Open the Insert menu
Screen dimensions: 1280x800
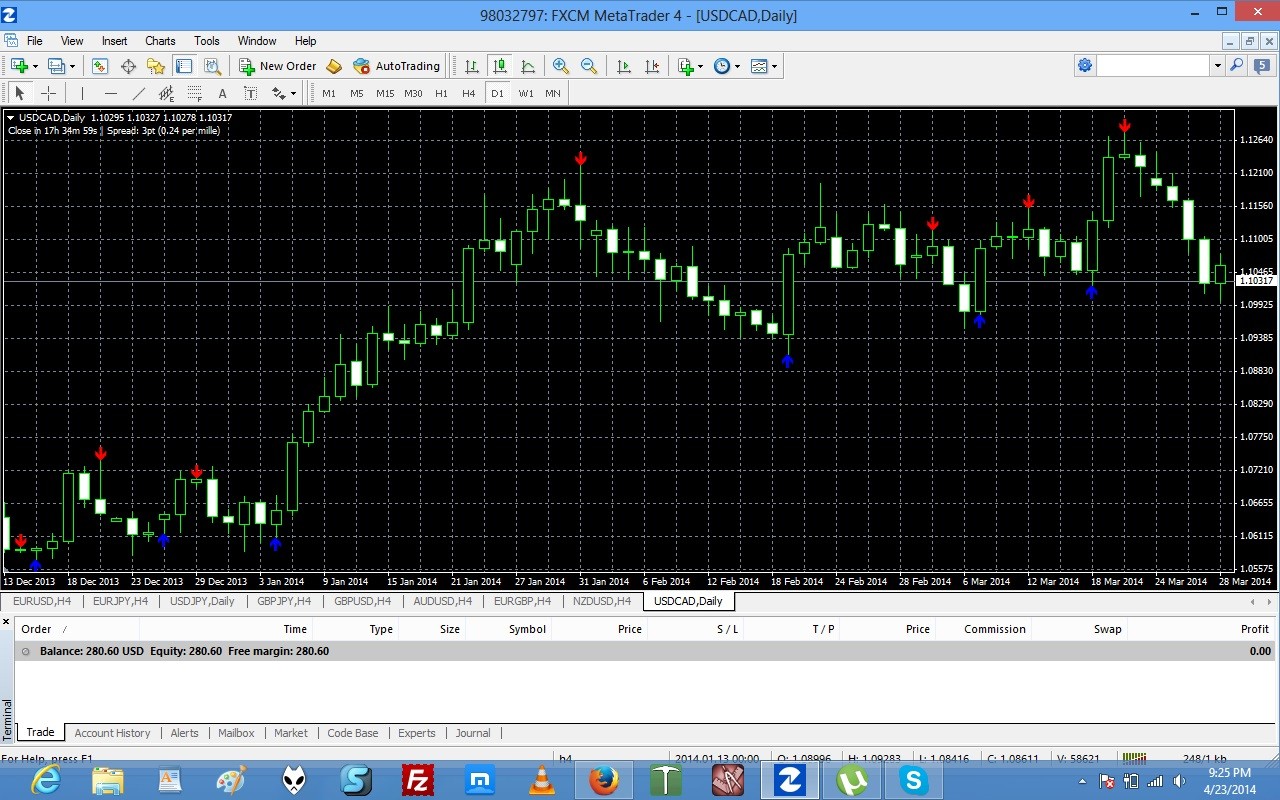(x=114, y=41)
